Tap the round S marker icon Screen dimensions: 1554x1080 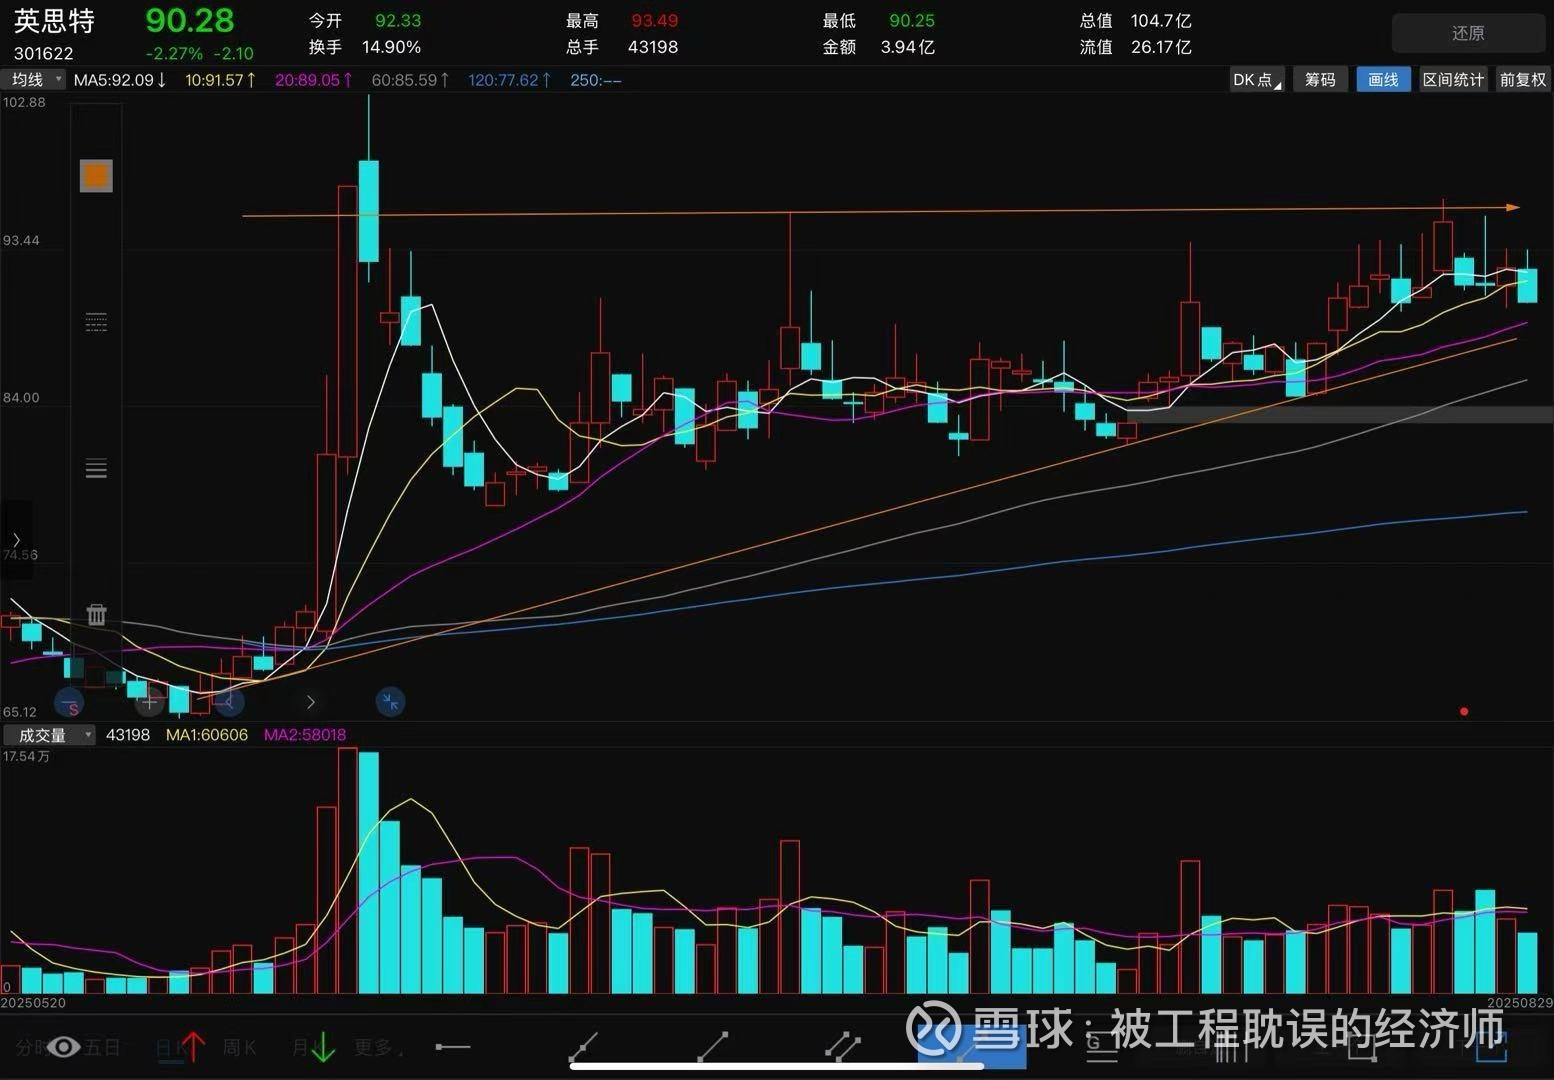pos(69,702)
